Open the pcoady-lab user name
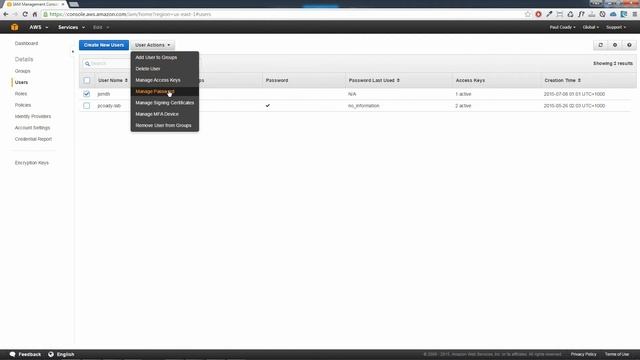The width and height of the screenshot is (640, 360). (109, 106)
